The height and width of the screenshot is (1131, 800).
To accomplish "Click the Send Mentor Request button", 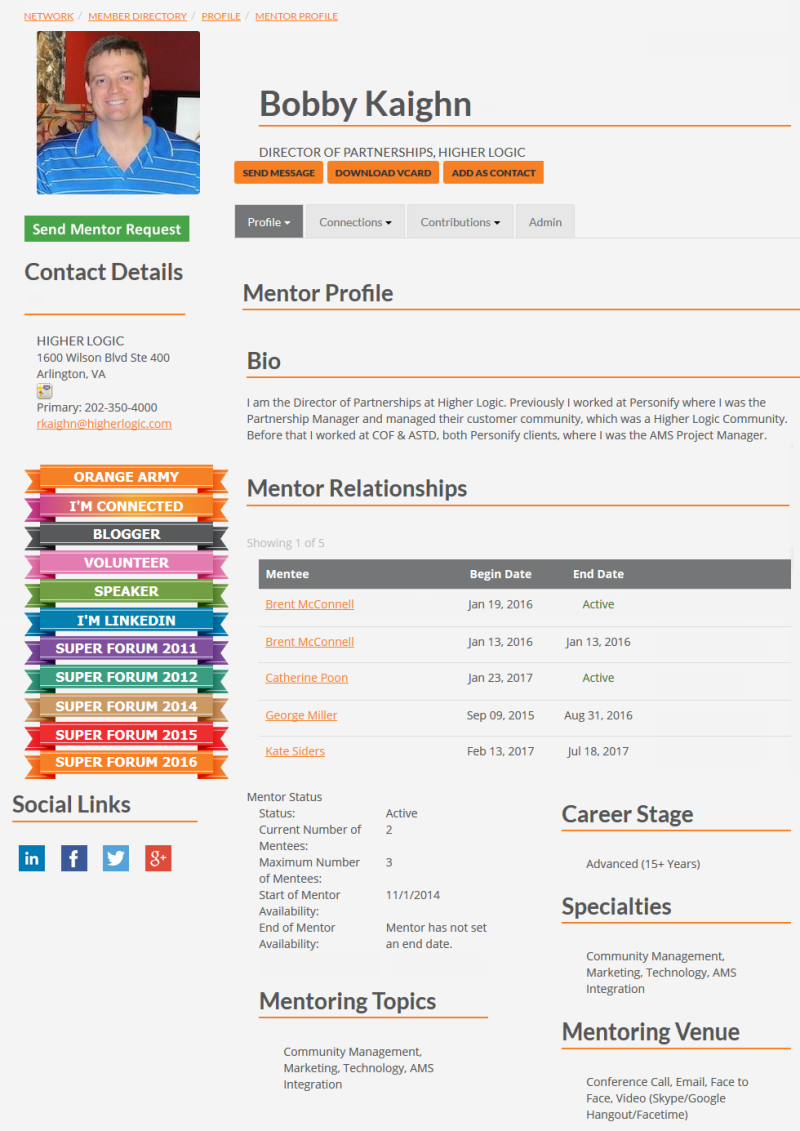I will pos(107,229).
